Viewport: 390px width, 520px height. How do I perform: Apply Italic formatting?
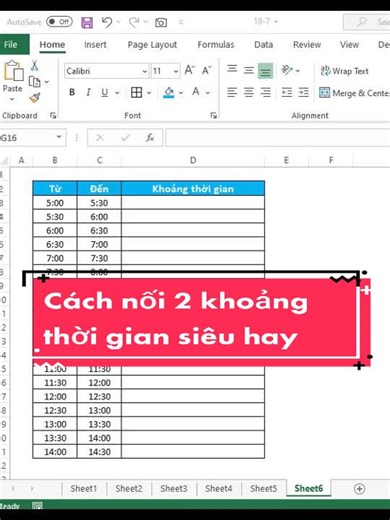88,92
